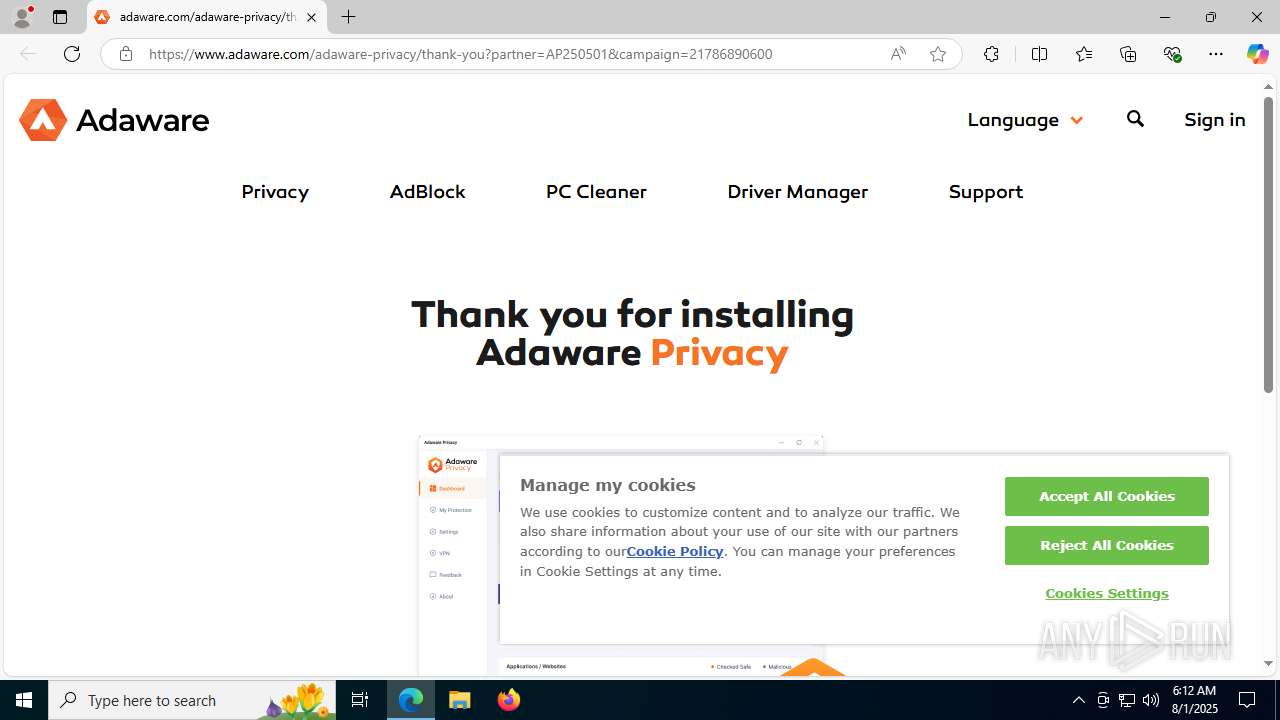Open a new tab with the plus icon
This screenshot has width=1280, height=720.
348,17
